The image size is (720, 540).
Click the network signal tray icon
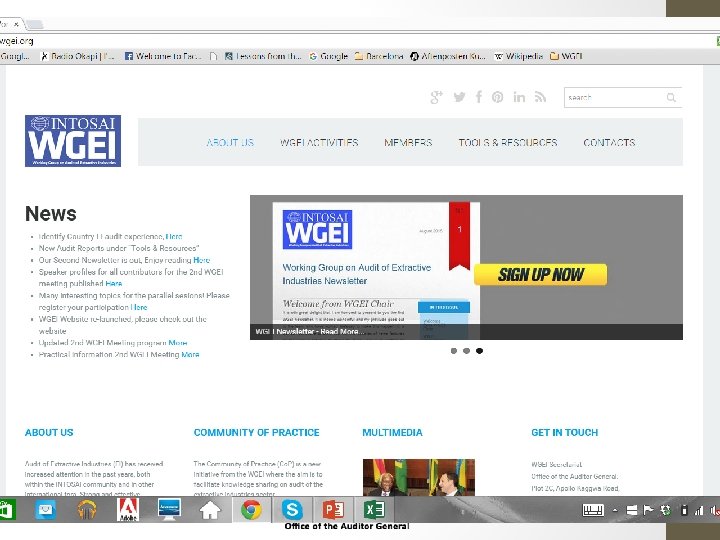(x=699, y=510)
